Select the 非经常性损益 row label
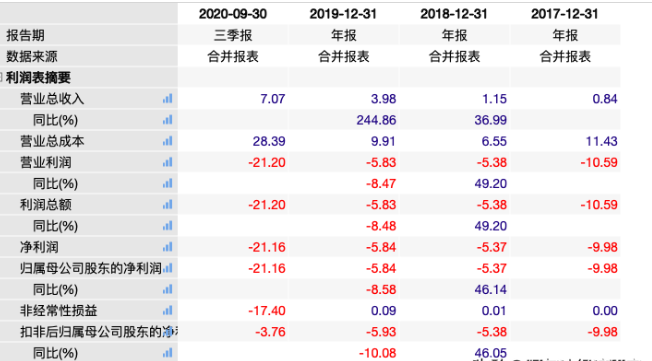This screenshot has width=652, height=361. pyautogui.click(x=58, y=310)
